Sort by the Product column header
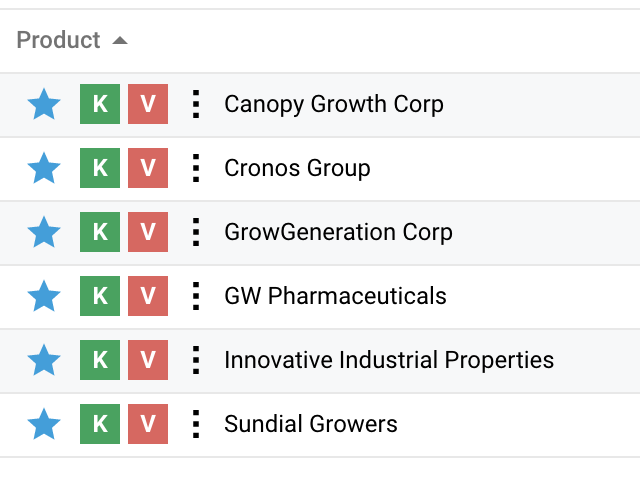The width and height of the screenshot is (640, 480). 59,40
